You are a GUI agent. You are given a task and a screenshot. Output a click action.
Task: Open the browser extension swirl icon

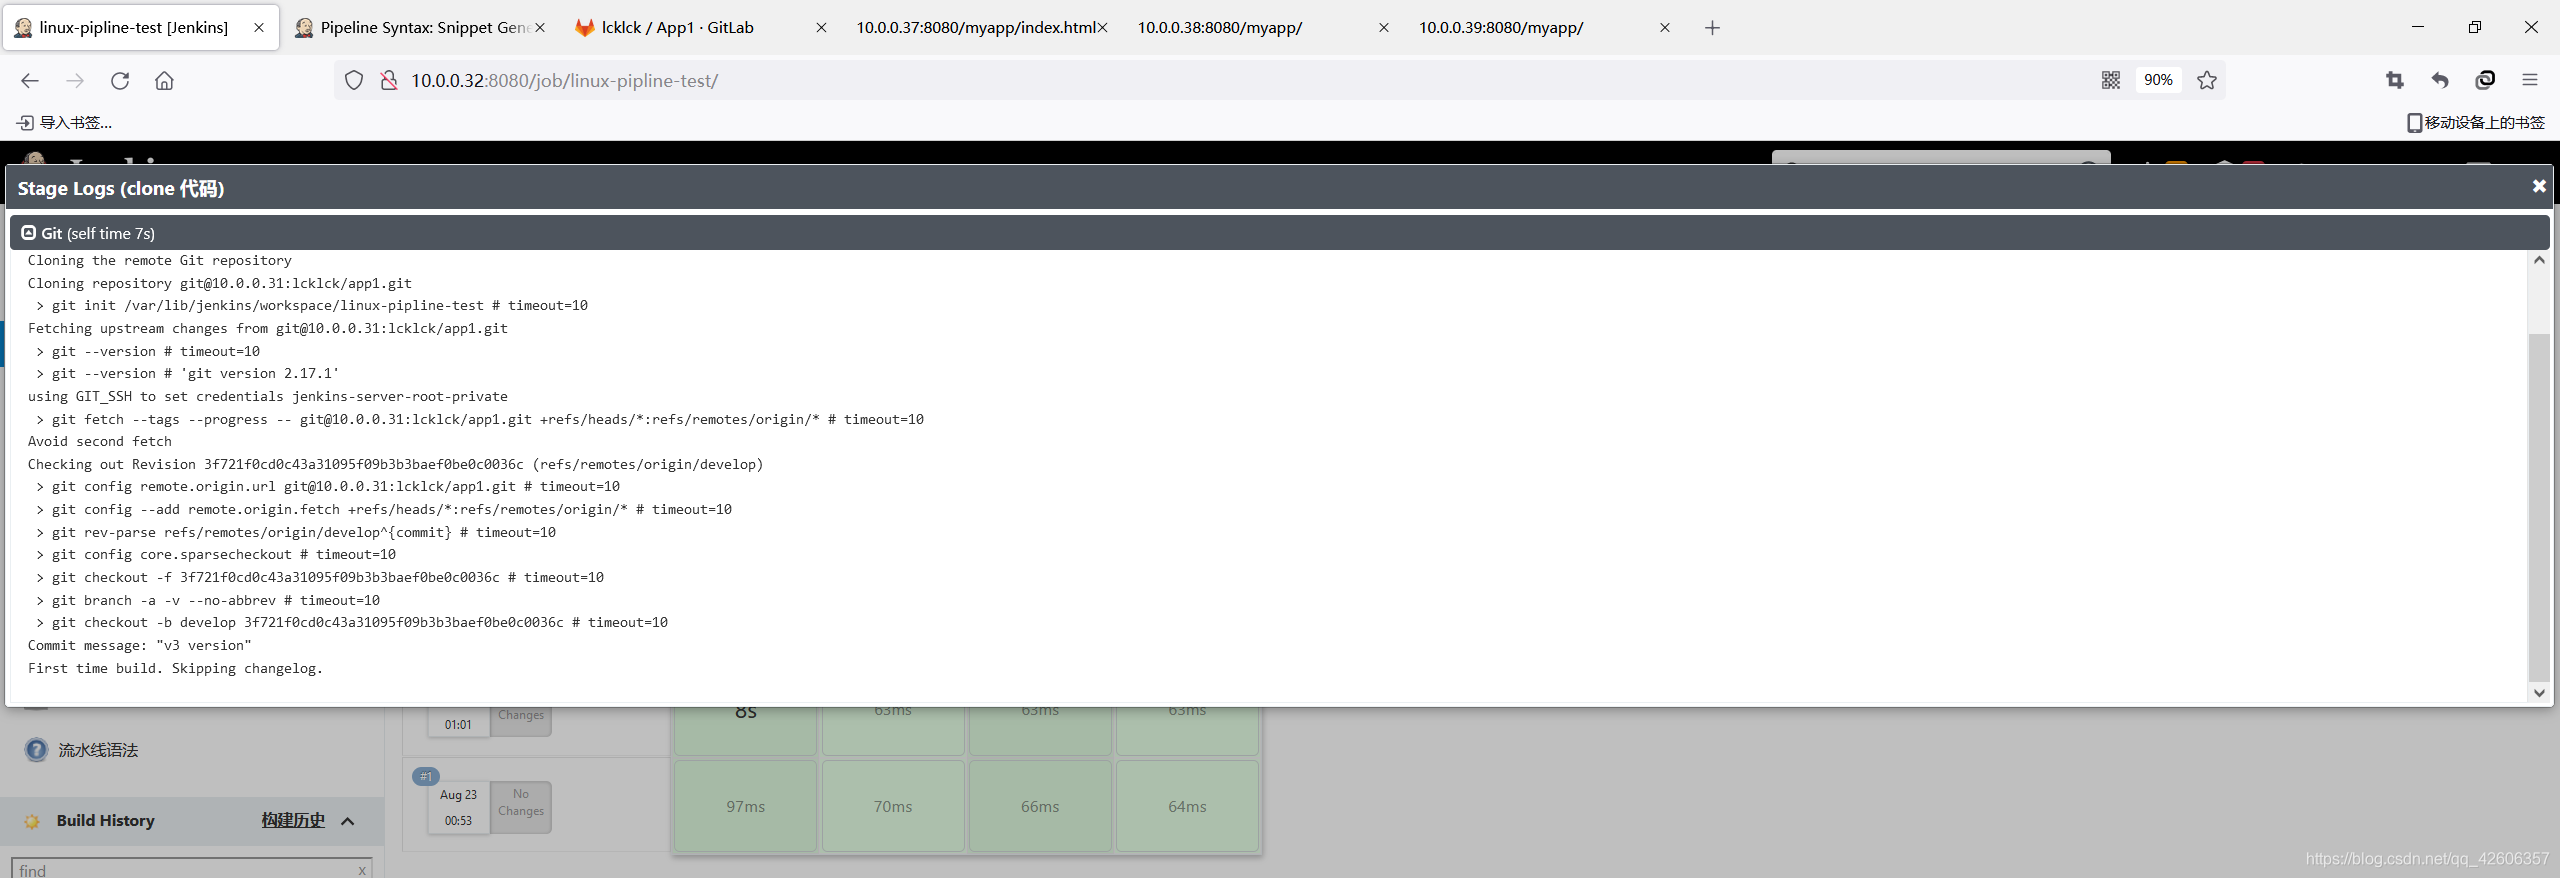tap(2485, 80)
